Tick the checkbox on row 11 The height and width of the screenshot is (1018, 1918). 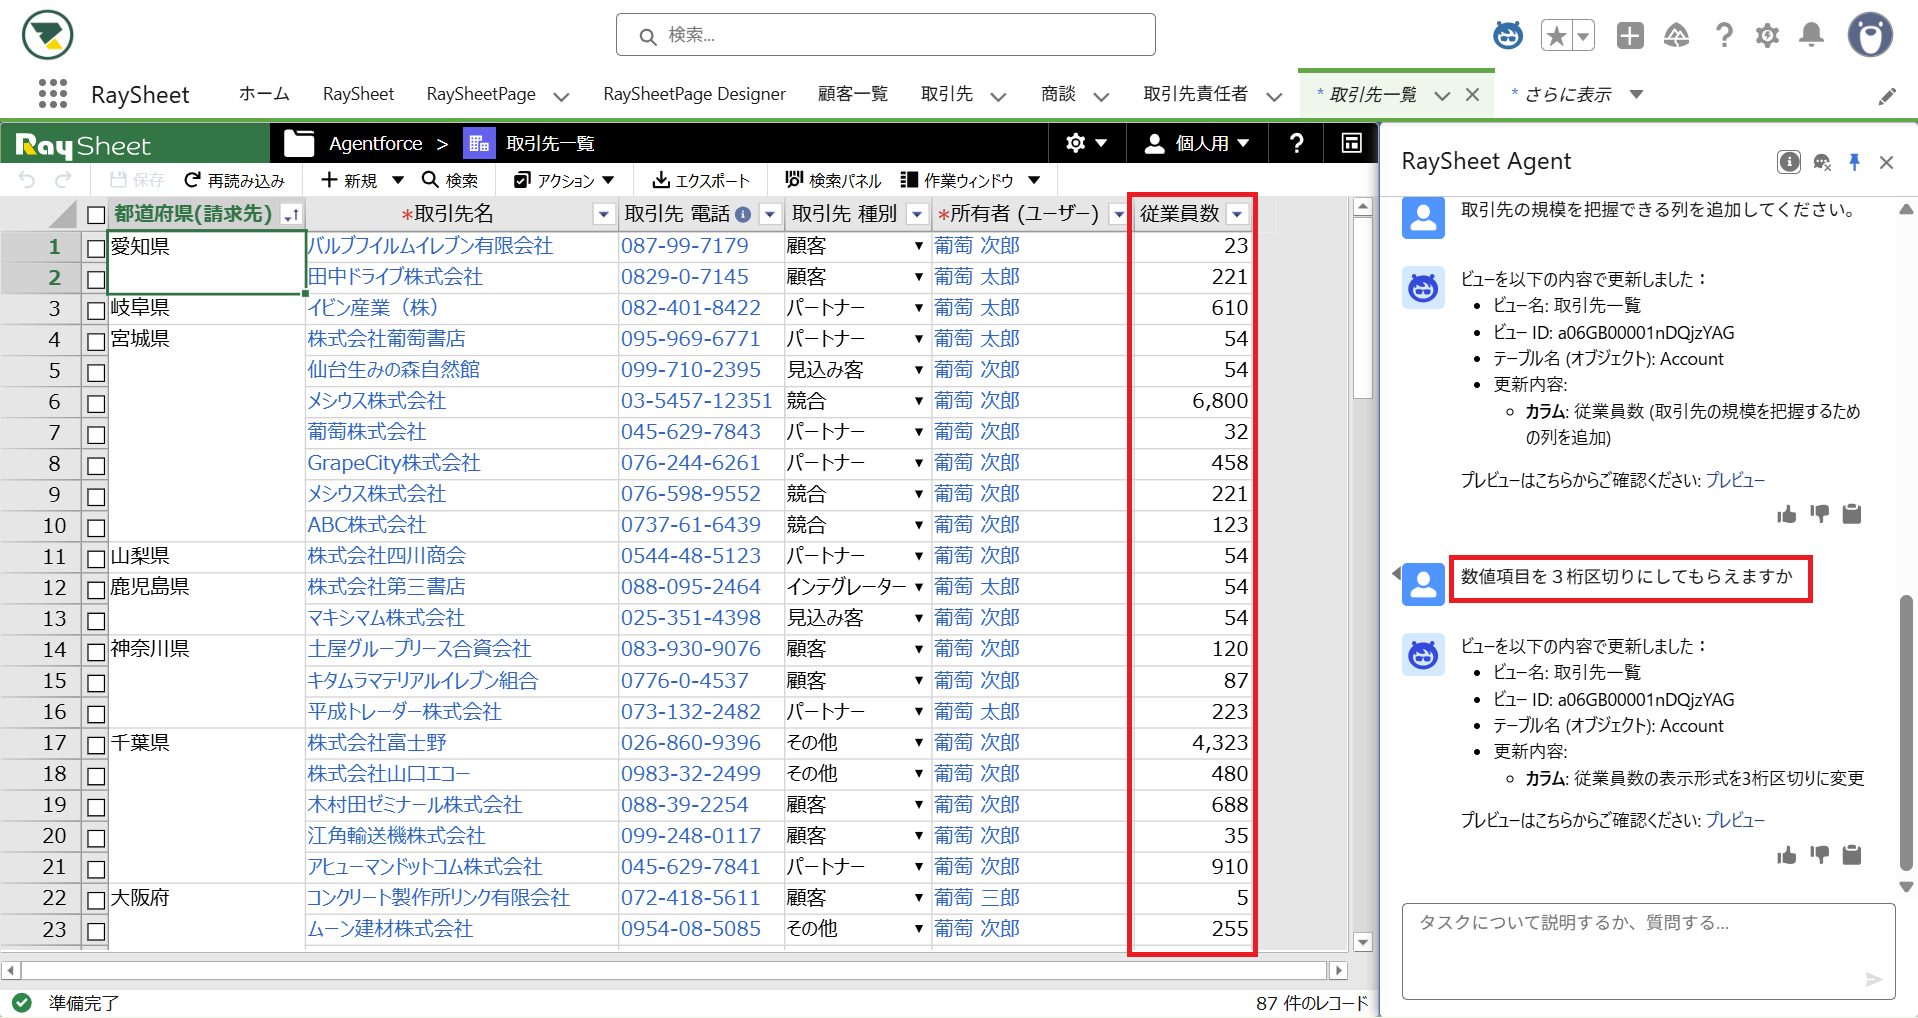pos(96,558)
